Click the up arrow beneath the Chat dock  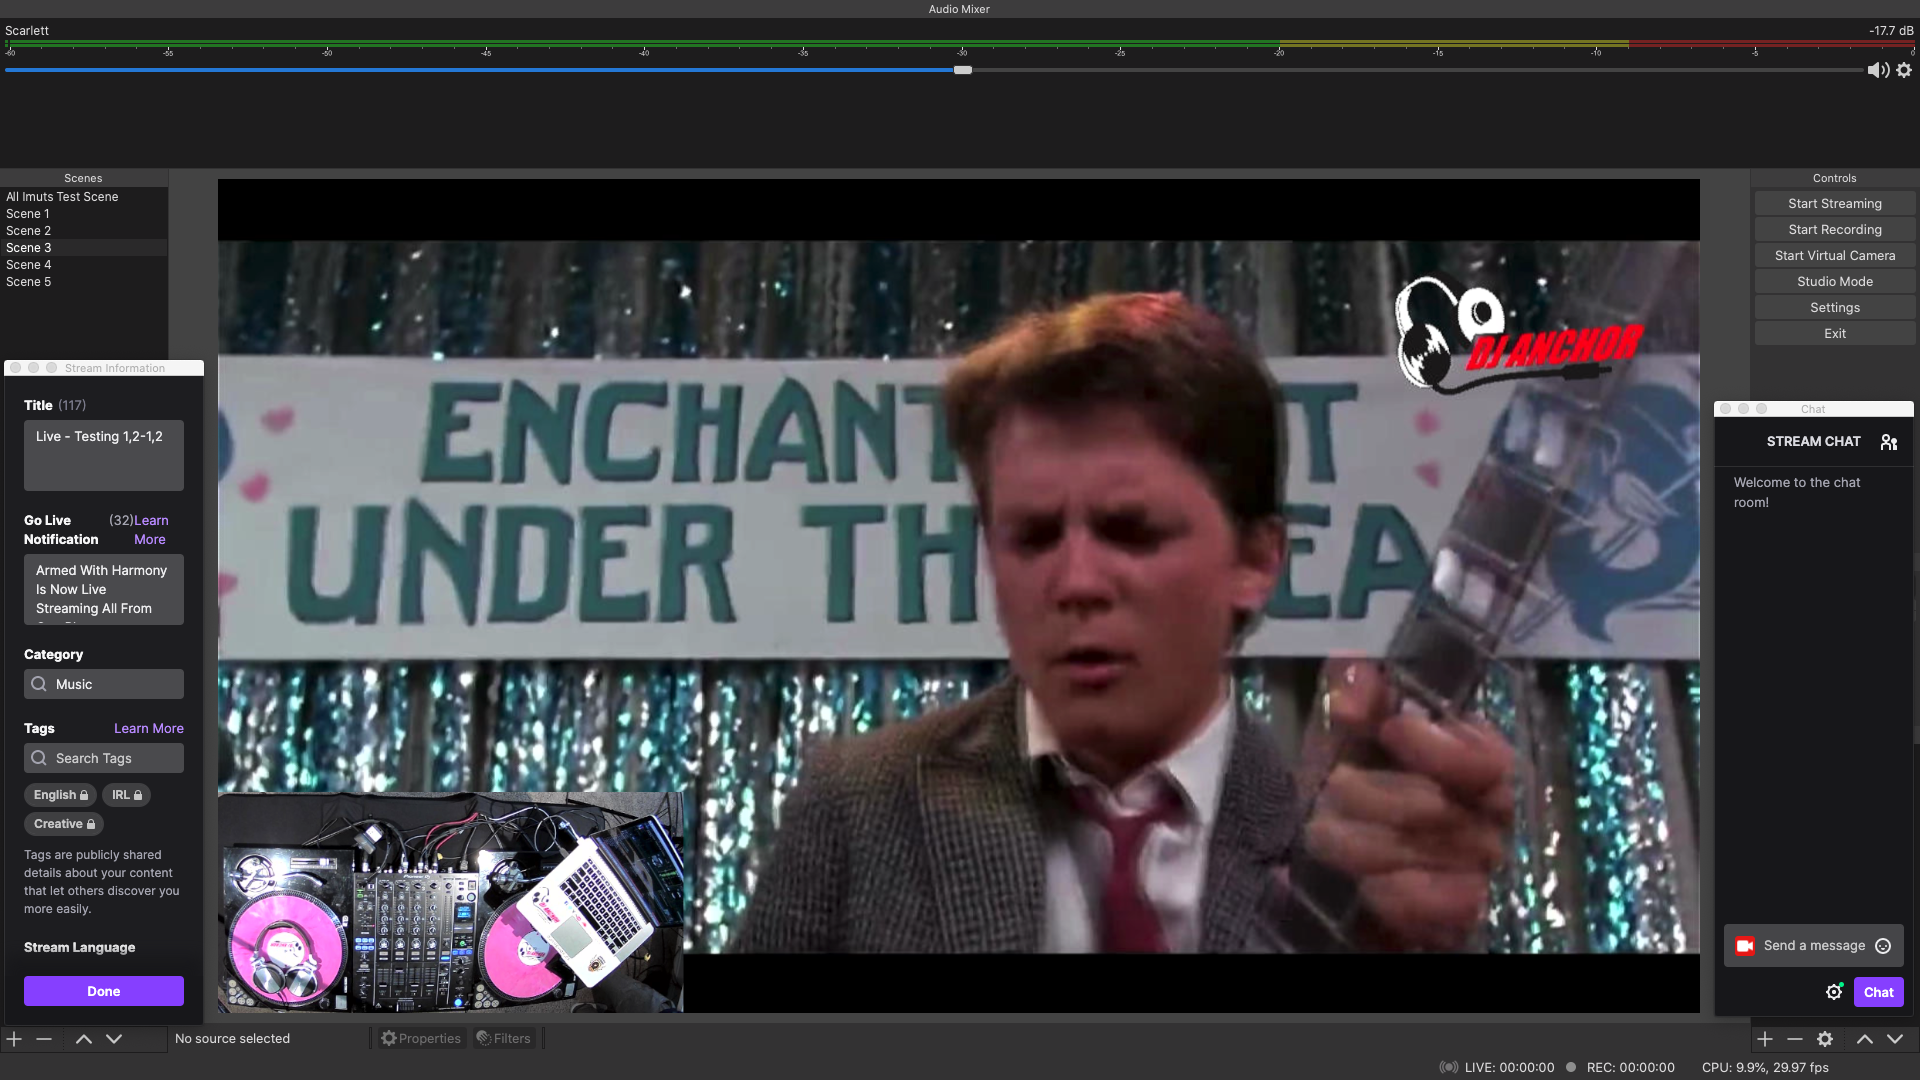point(1865,1039)
